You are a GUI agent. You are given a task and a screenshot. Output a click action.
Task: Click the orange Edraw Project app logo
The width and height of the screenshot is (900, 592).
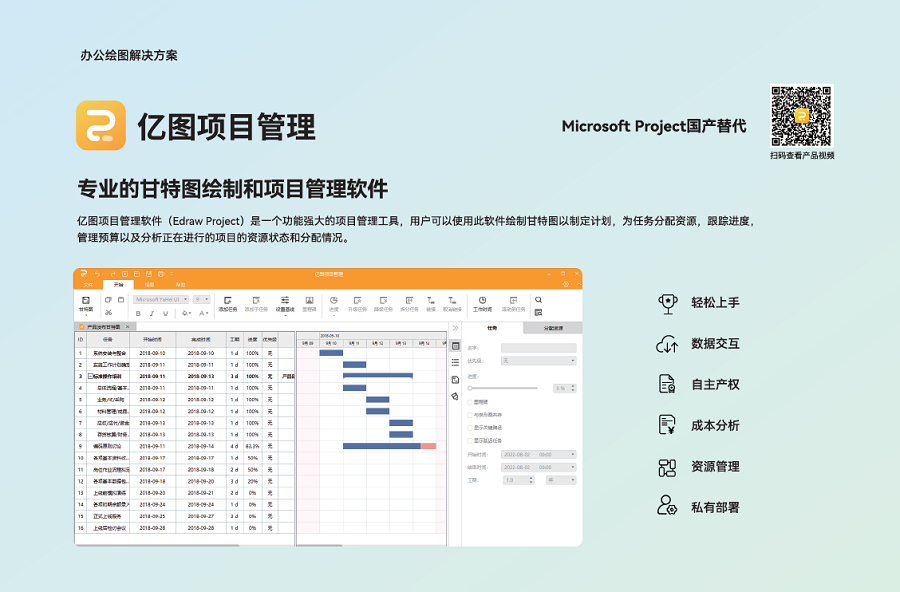(101, 125)
